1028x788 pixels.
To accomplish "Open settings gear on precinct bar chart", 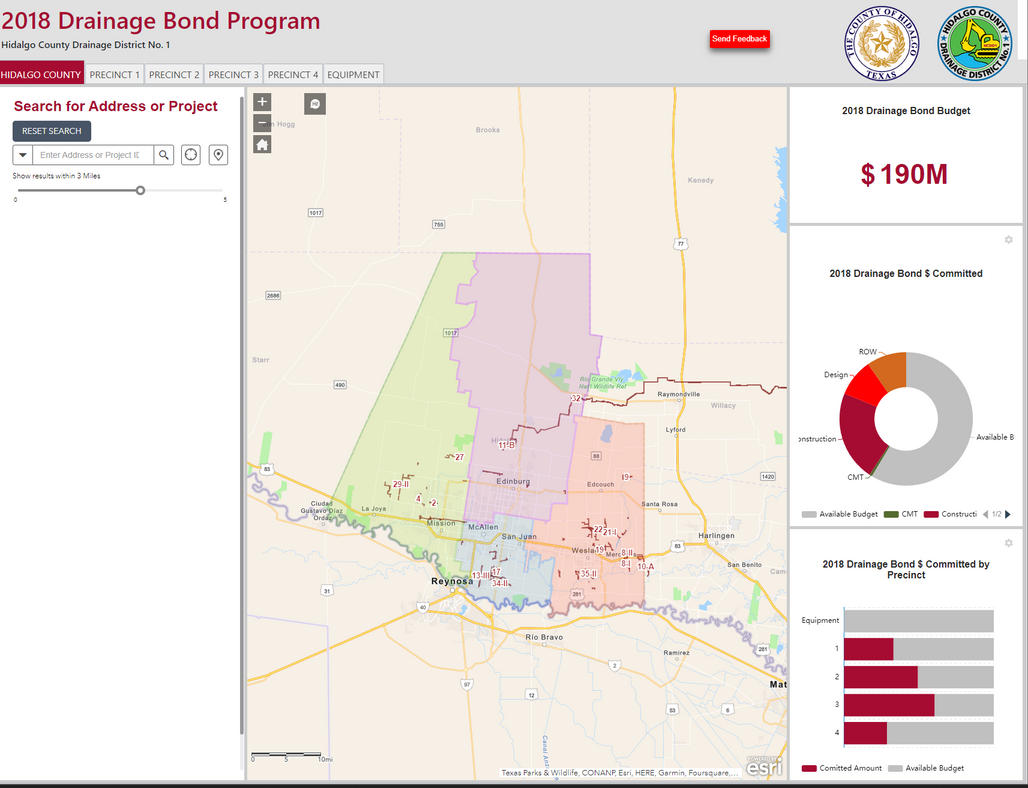I will click(1008, 543).
